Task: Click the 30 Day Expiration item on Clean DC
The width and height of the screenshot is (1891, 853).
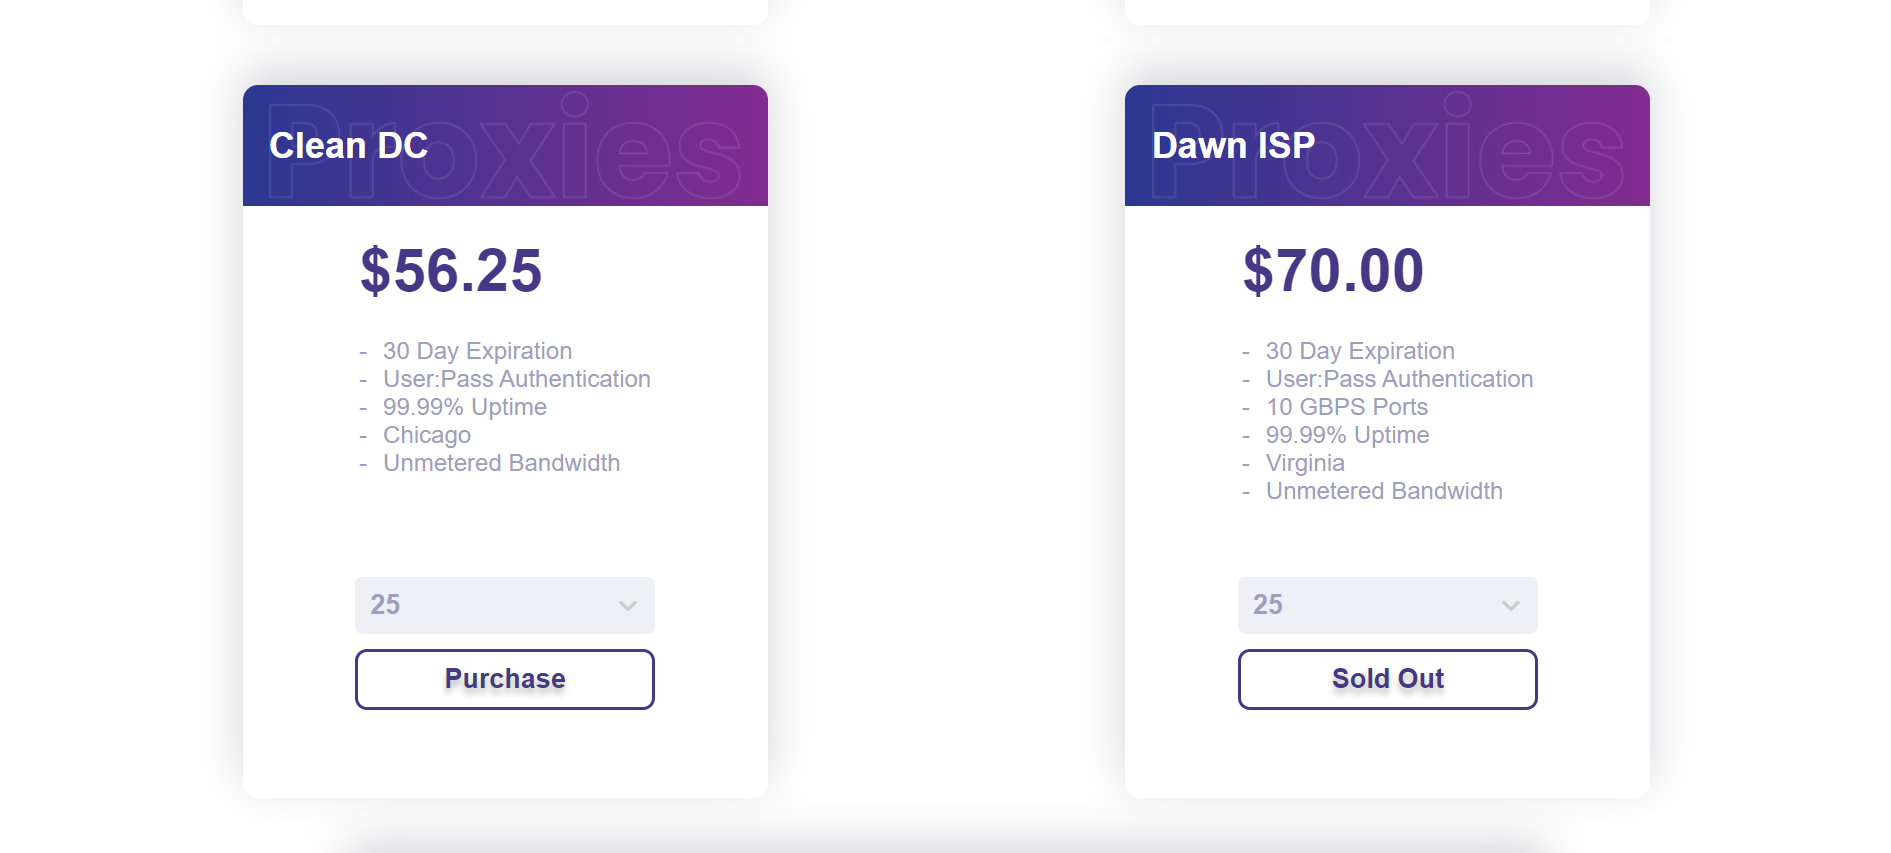Action: (477, 351)
